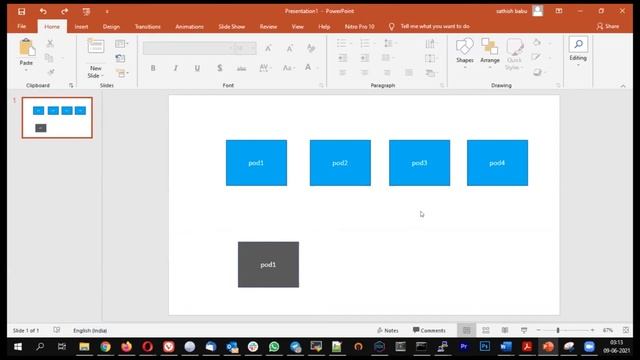Increase the font size
This screenshot has height=360, width=640.
(268, 48)
